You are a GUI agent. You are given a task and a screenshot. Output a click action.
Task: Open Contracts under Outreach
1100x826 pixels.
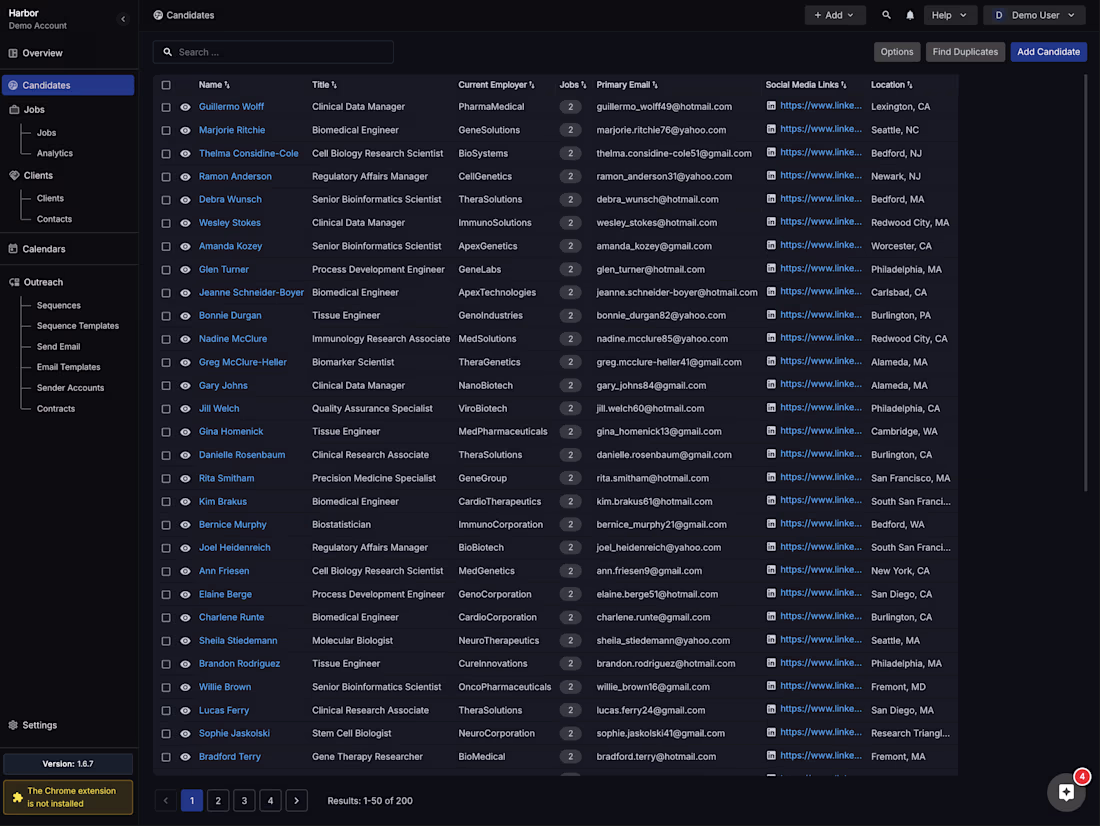(x=55, y=408)
